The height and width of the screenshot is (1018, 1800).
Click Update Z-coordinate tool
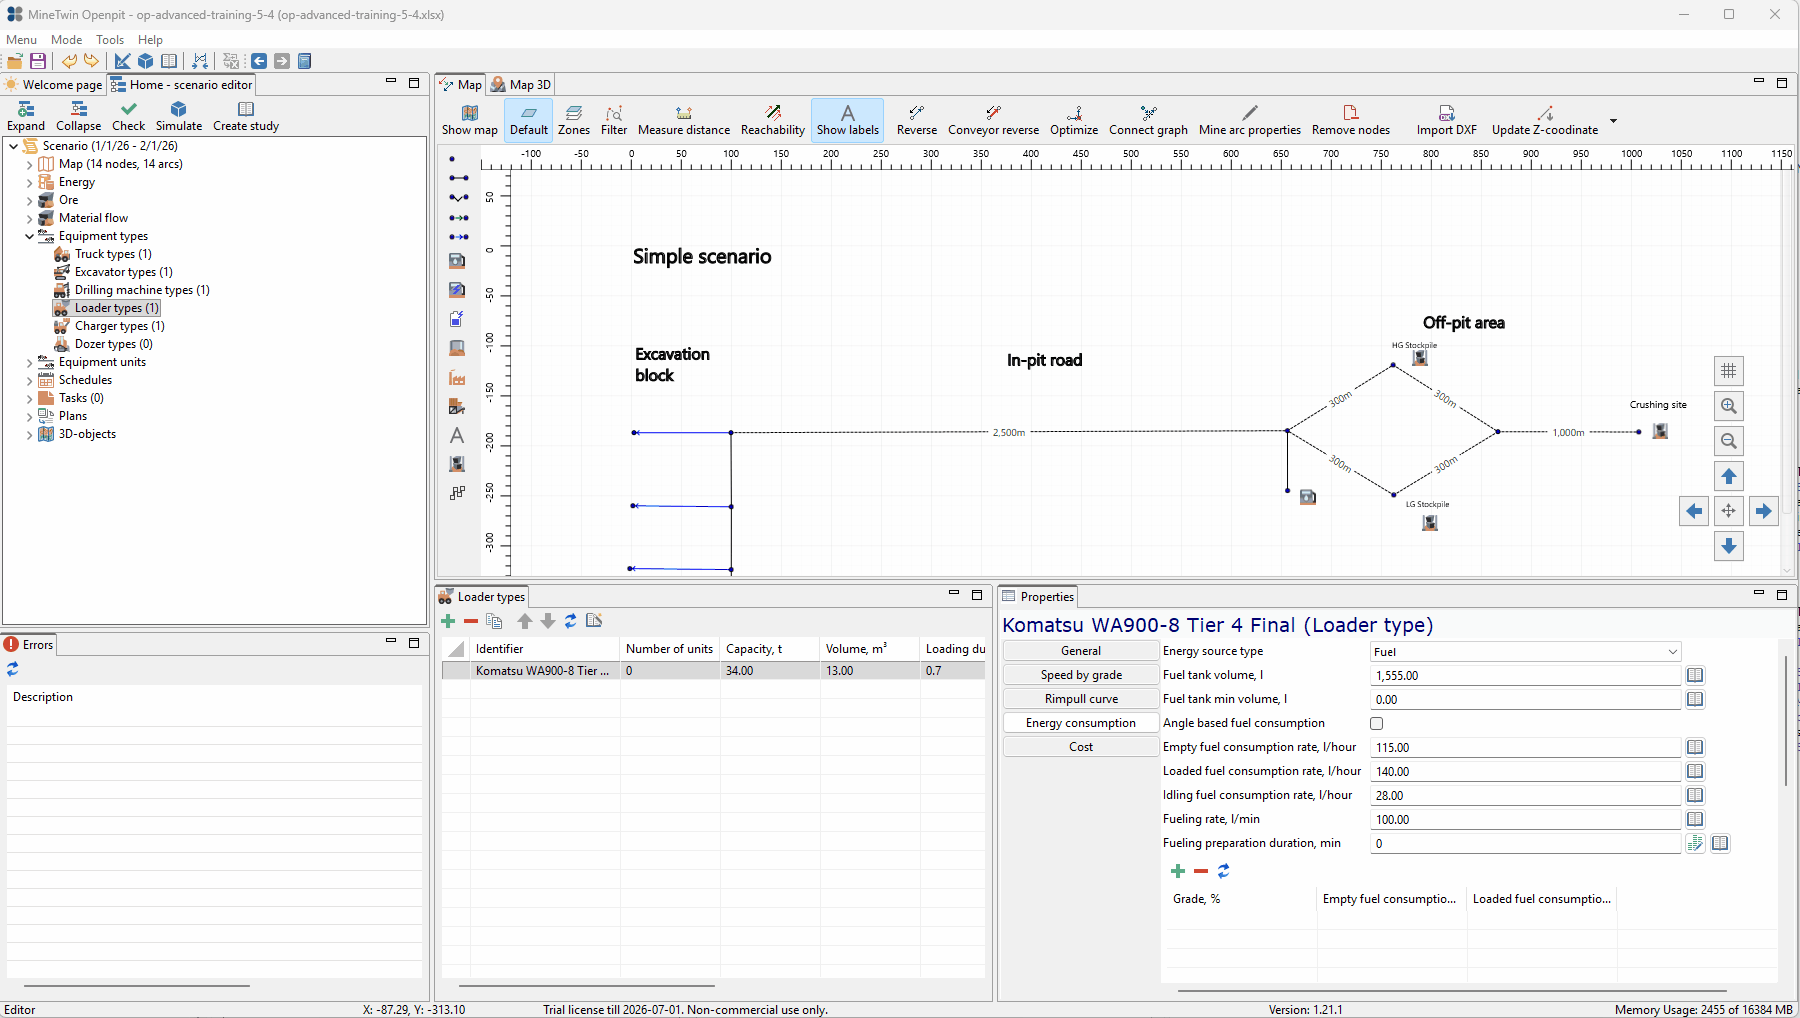click(1545, 120)
